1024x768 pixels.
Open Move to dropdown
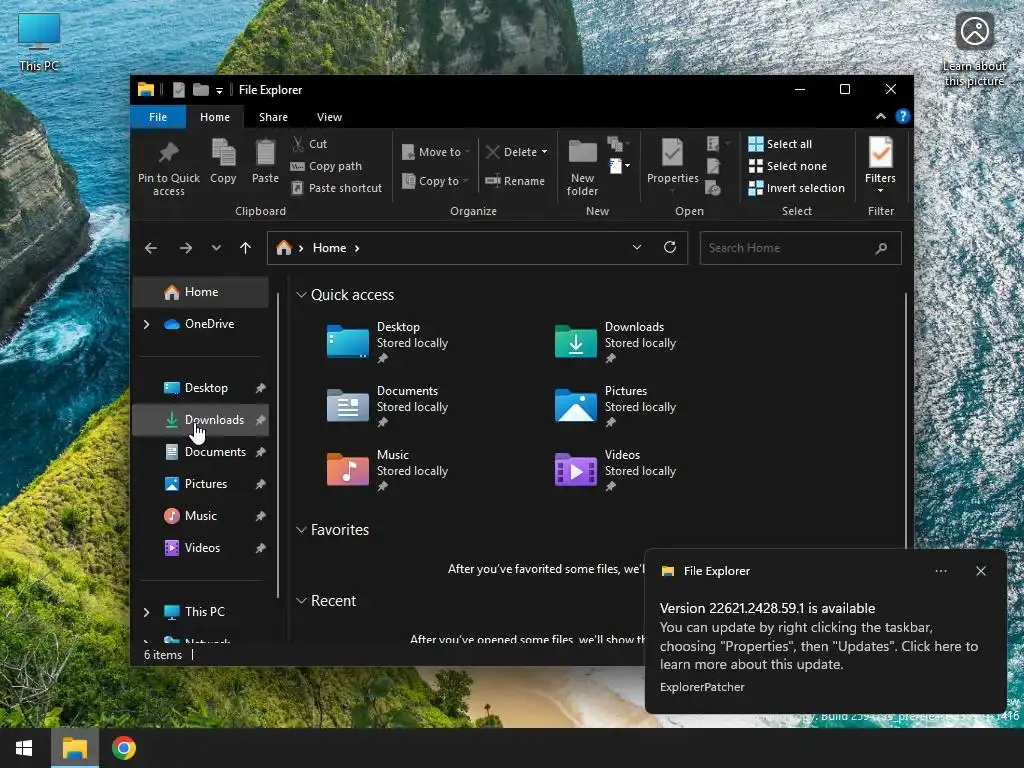(436, 152)
